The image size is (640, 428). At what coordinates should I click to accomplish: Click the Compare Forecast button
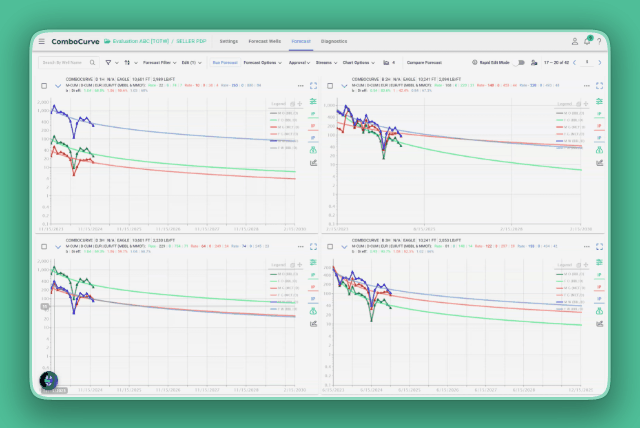[424, 62]
